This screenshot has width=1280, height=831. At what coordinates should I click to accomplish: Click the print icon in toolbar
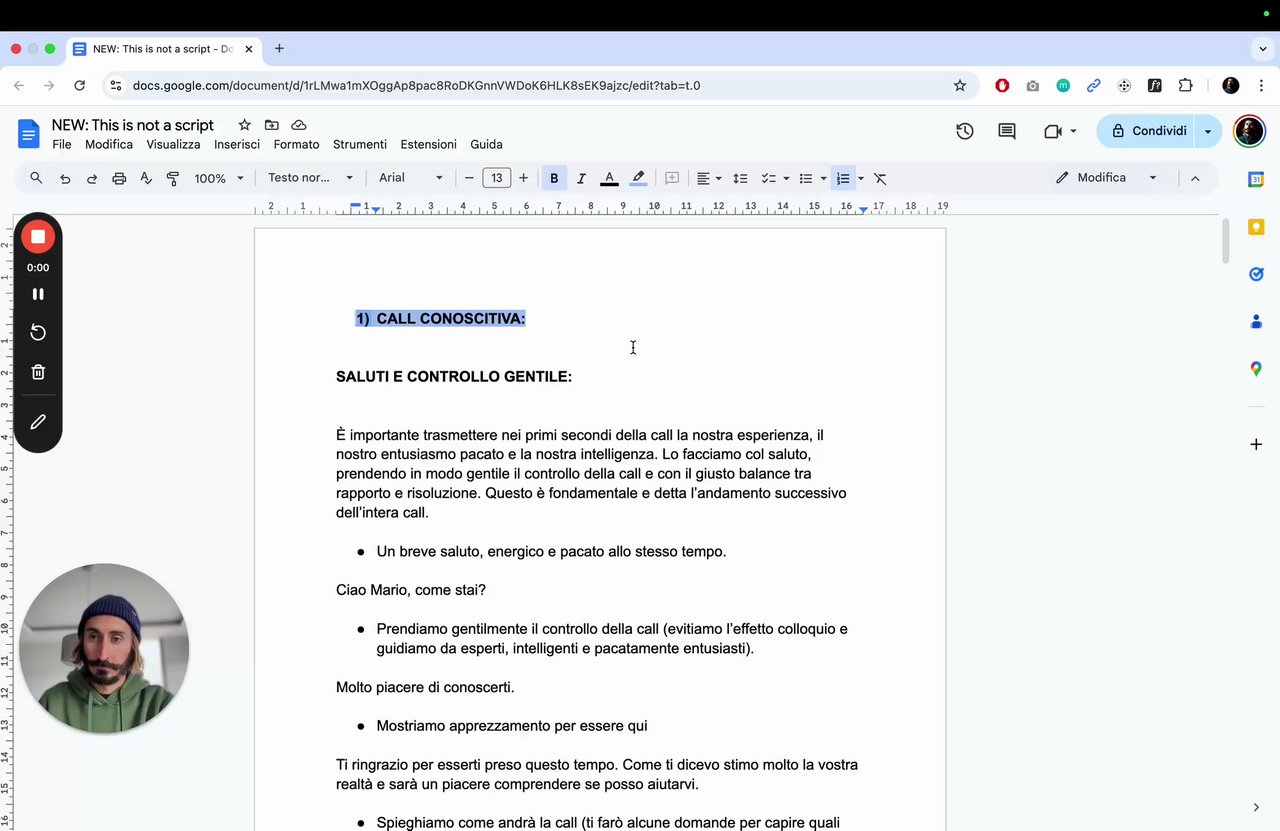tap(119, 178)
